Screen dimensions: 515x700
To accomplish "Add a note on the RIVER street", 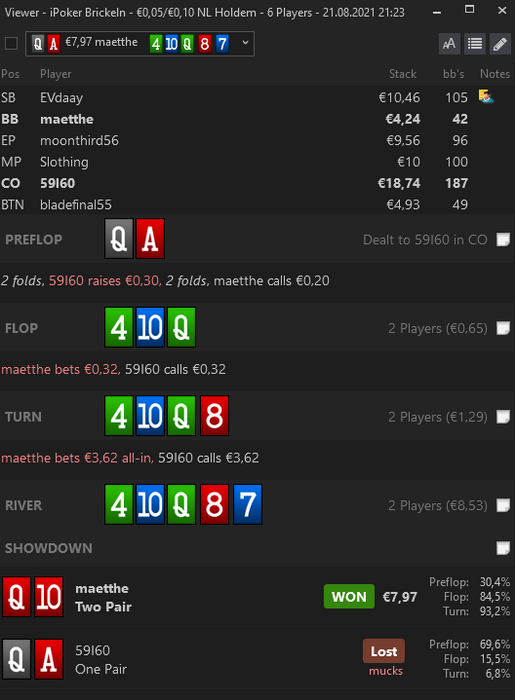I will tap(503, 505).
